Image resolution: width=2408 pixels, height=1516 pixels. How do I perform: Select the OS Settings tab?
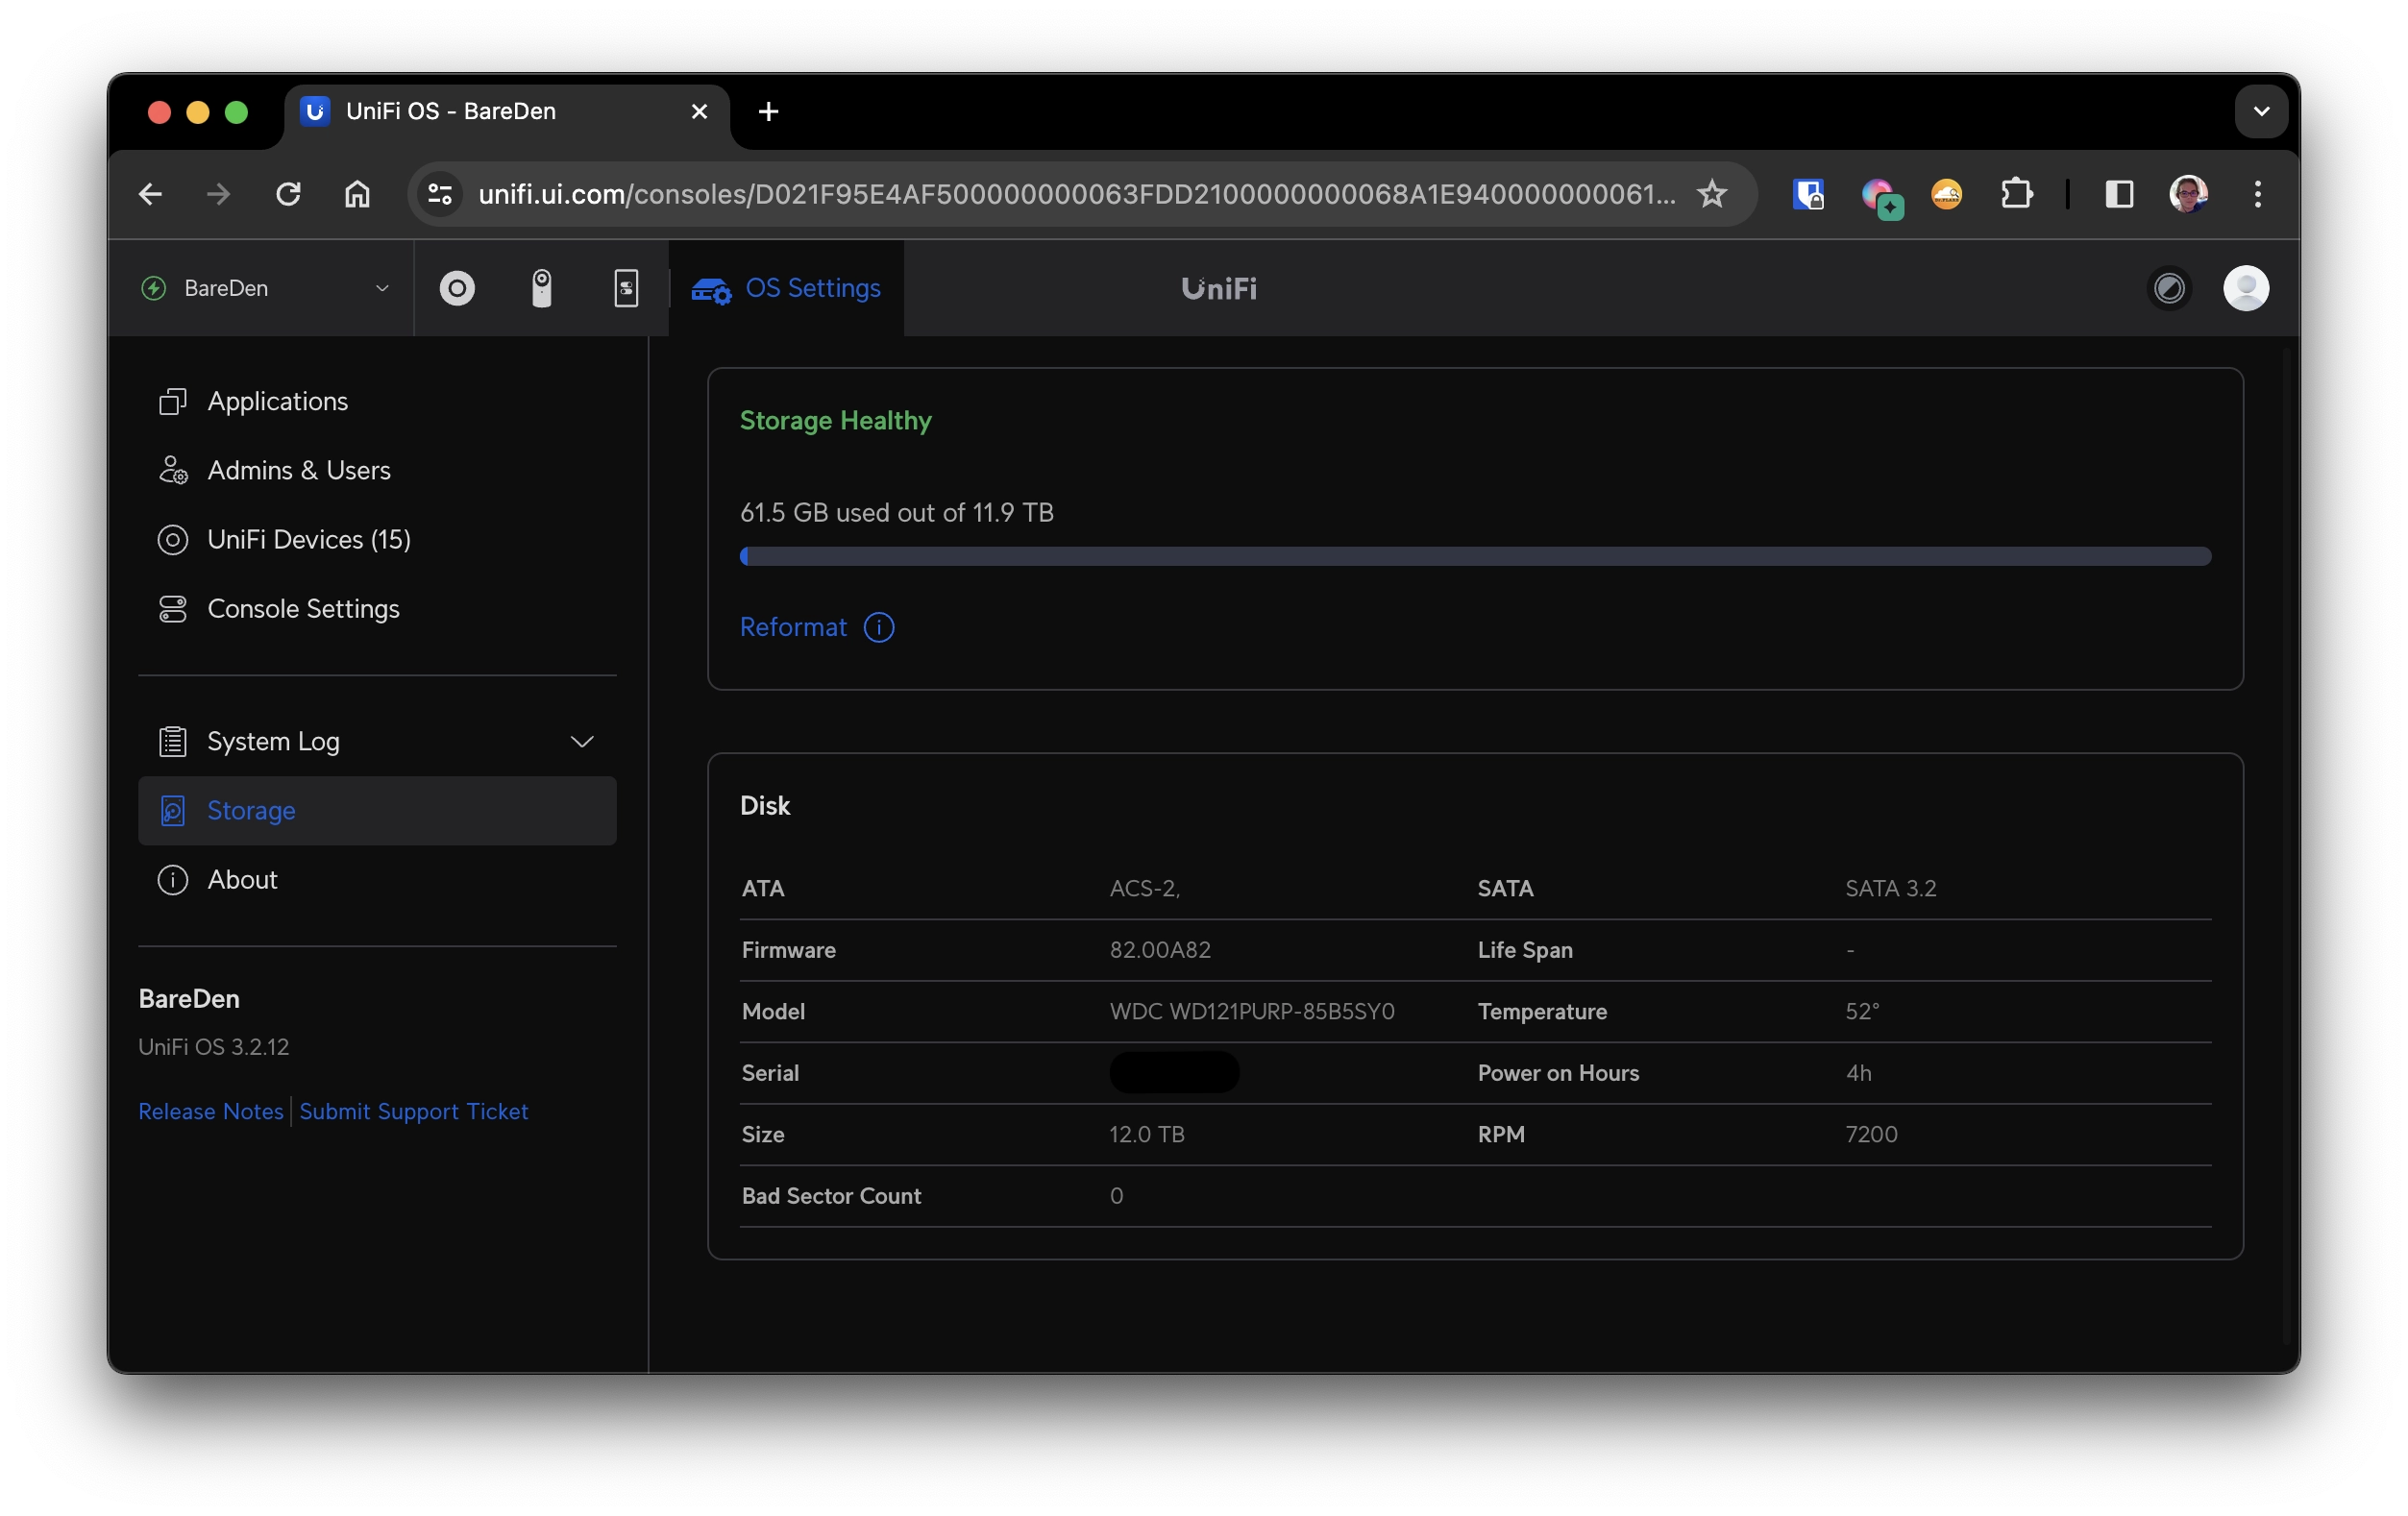[786, 288]
